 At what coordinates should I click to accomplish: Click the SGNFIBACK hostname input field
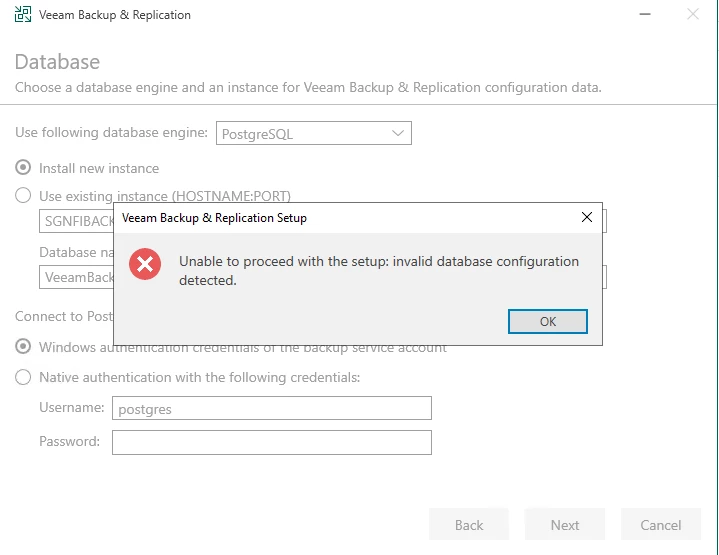76,221
